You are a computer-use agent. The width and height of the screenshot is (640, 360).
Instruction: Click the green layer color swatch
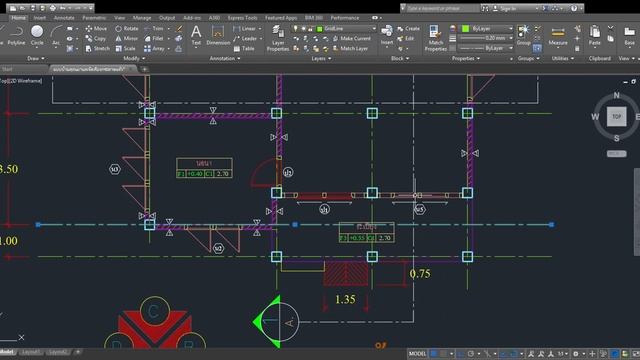320,29
